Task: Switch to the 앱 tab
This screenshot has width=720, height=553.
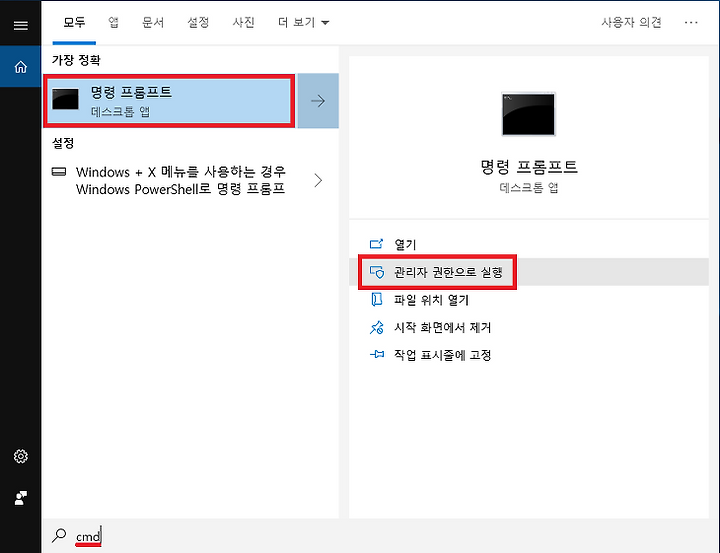Action: click(x=113, y=22)
